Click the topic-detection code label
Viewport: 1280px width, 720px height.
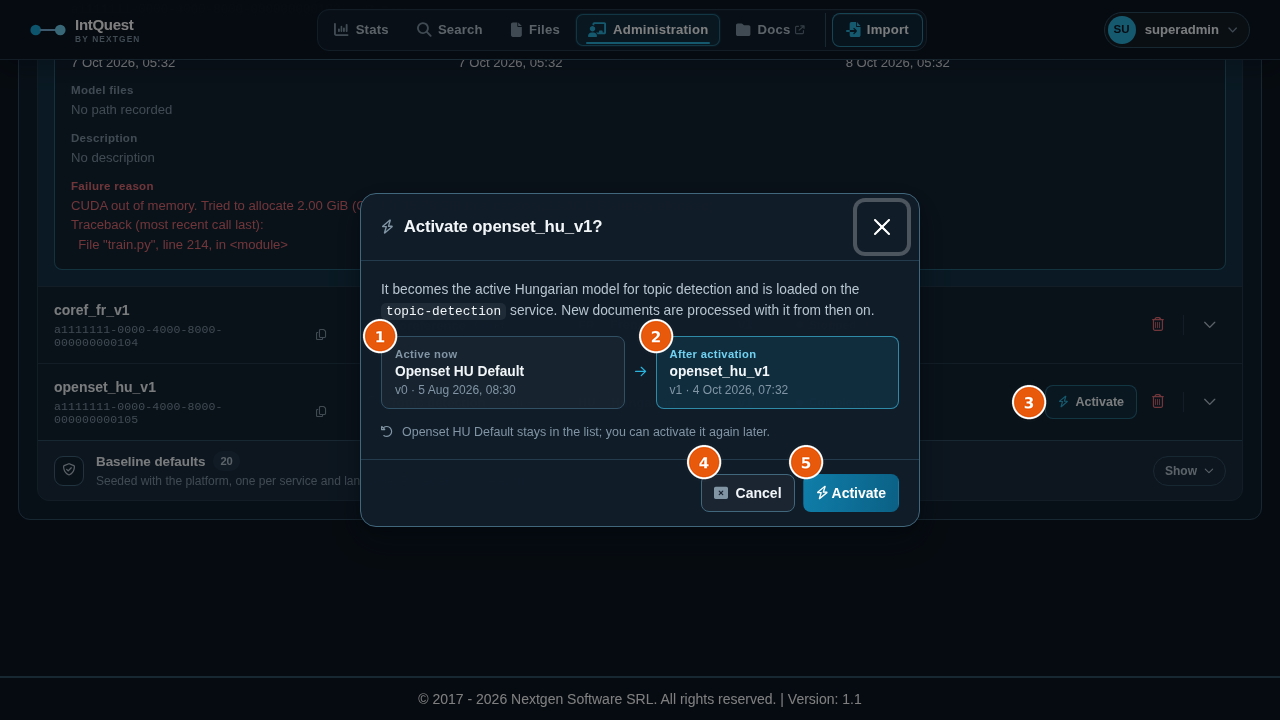tap(443, 311)
